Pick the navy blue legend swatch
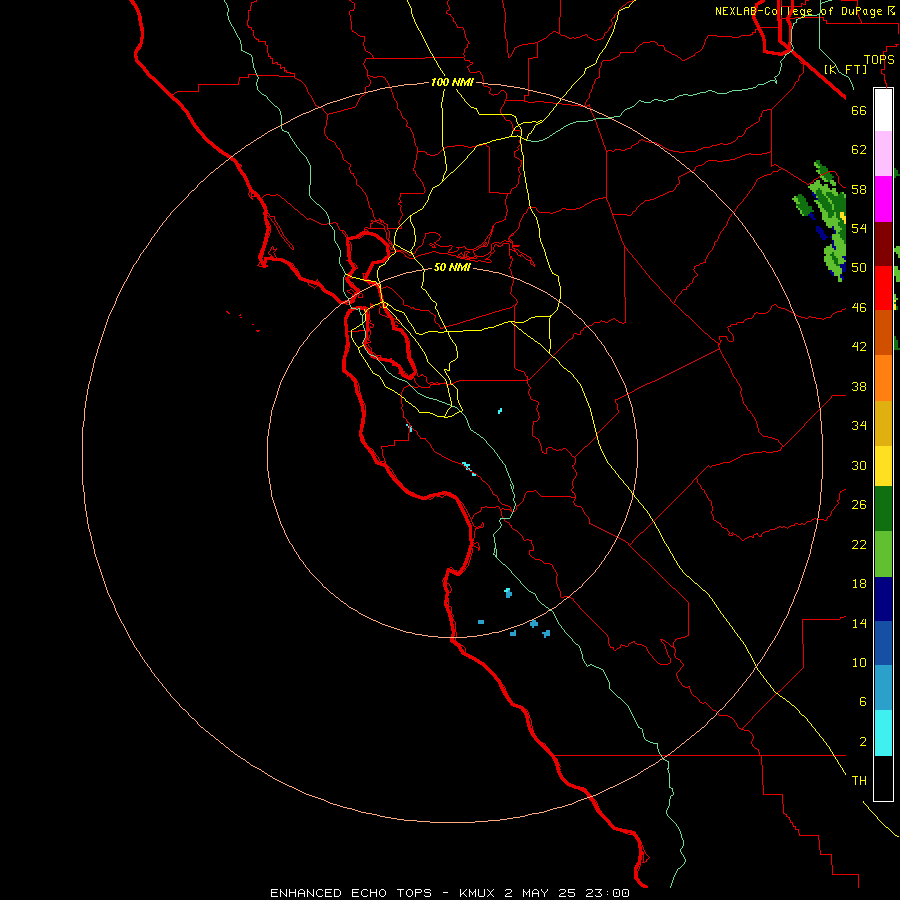This screenshot has width=900, height=900. coord(883,599)
